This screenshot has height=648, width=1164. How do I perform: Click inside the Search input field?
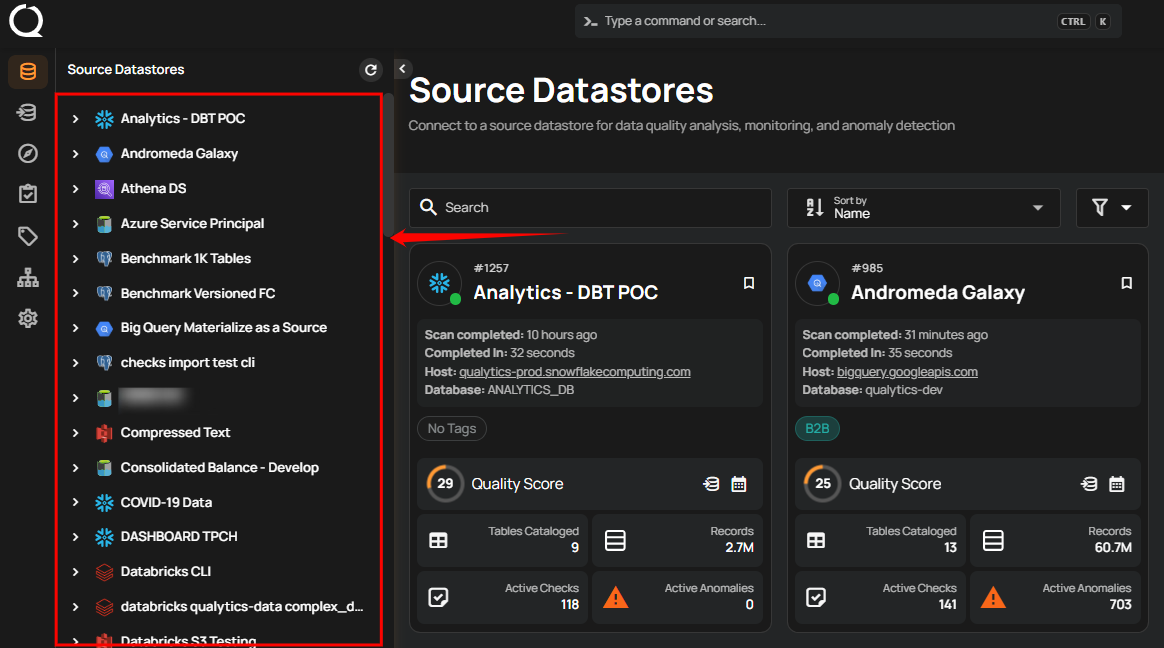pos(590,208)
